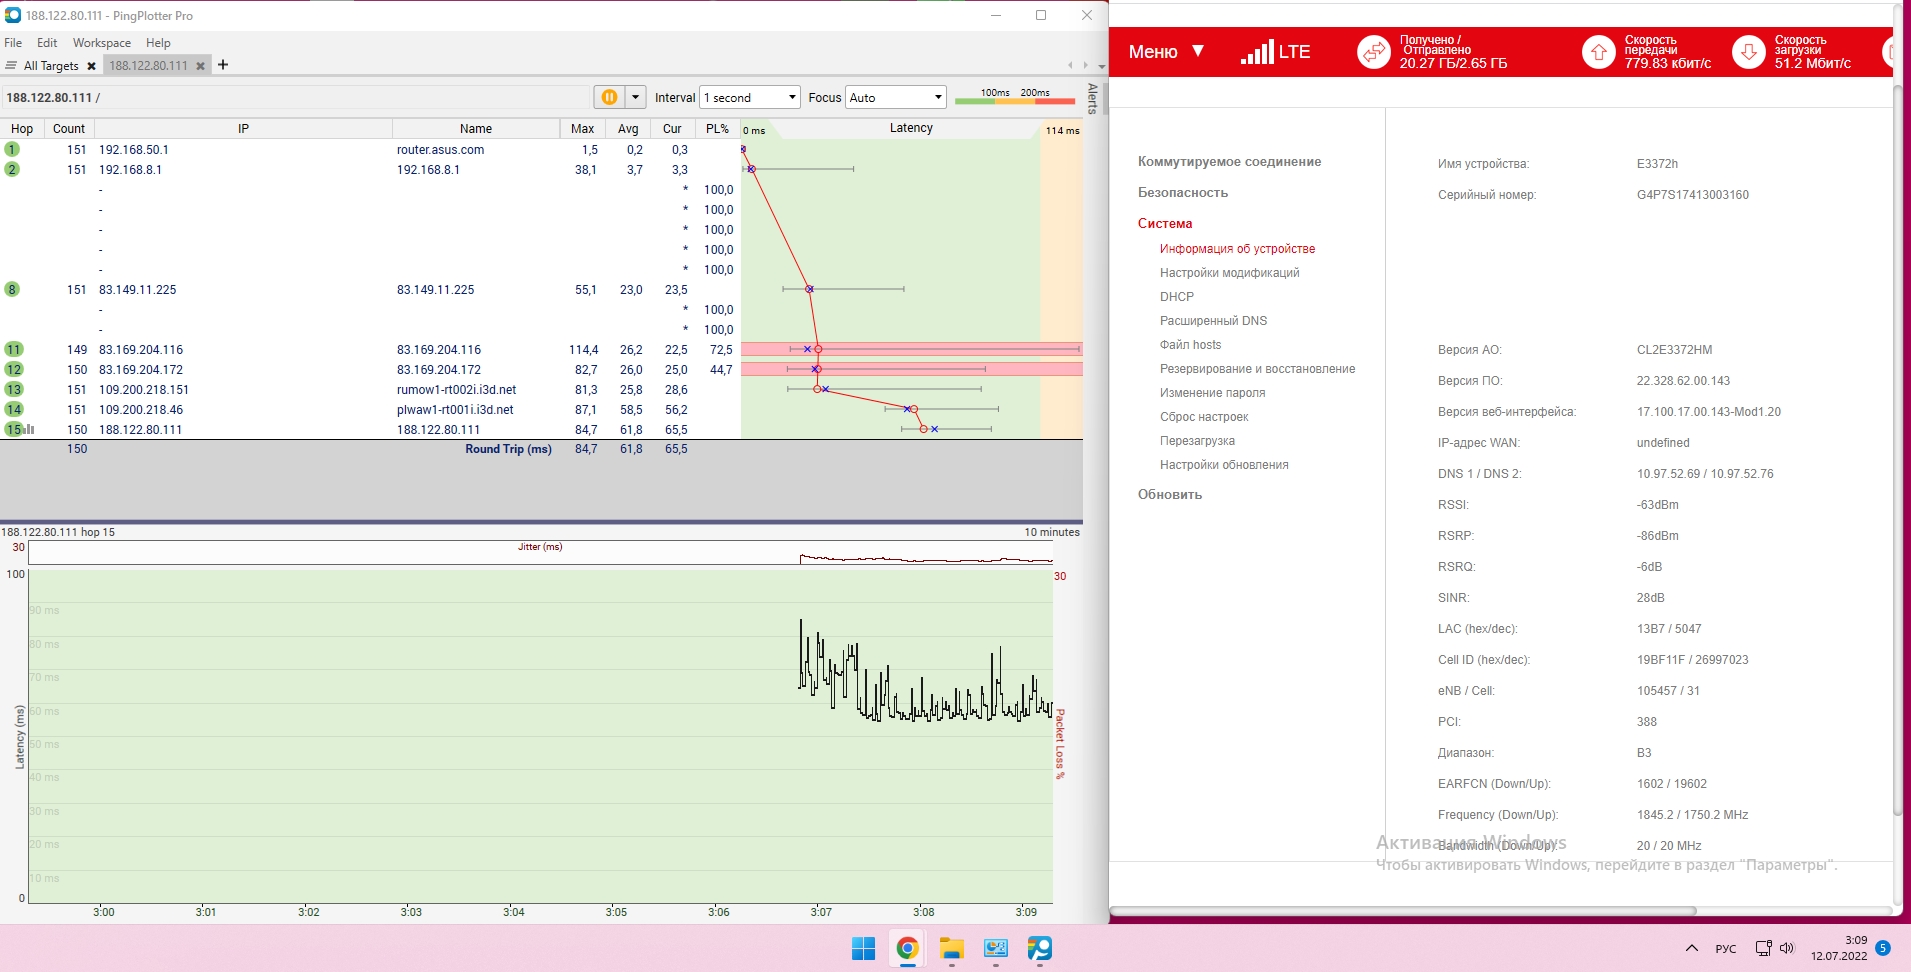Select hop 12 green marker

[x=13, y=369]
